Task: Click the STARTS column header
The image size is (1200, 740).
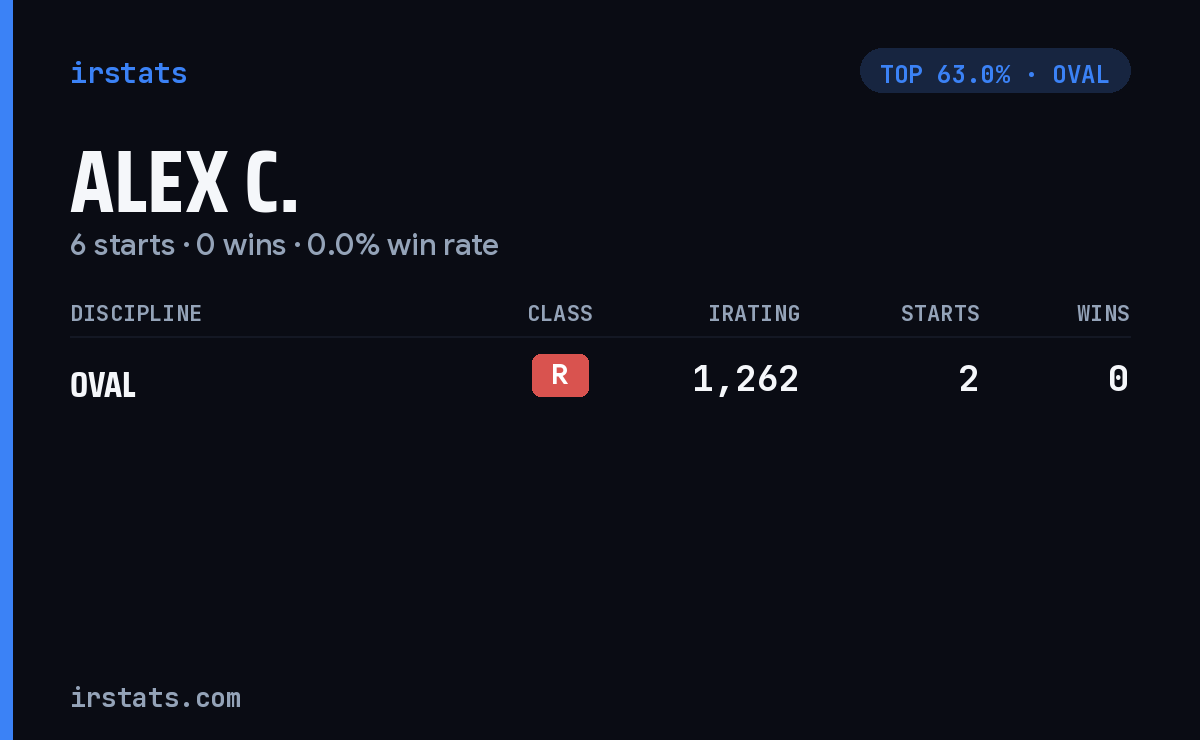Action: [x=940, y=313]
